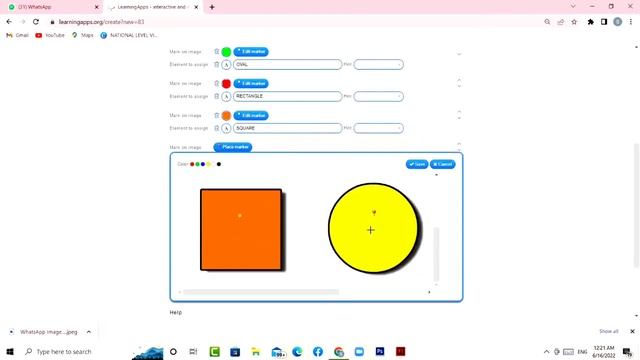Click the SQUARE text field
Image resolution: width=640 pixels, height=360 pixels.
[x=287, y=128]
